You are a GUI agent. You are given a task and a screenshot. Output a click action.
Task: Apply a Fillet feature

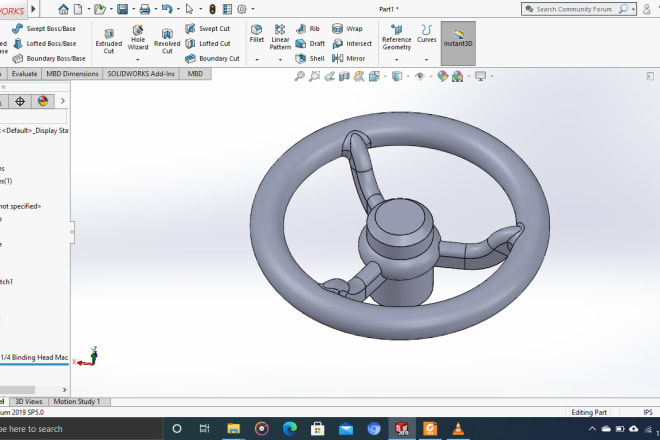[257, 34]
